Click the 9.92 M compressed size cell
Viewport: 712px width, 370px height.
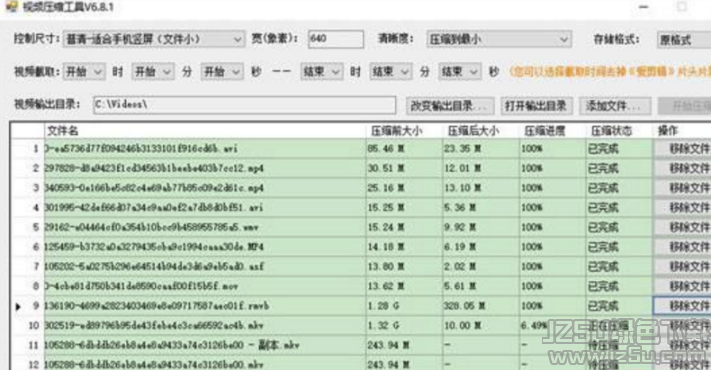pyautogui.click(x=481, y=227)
